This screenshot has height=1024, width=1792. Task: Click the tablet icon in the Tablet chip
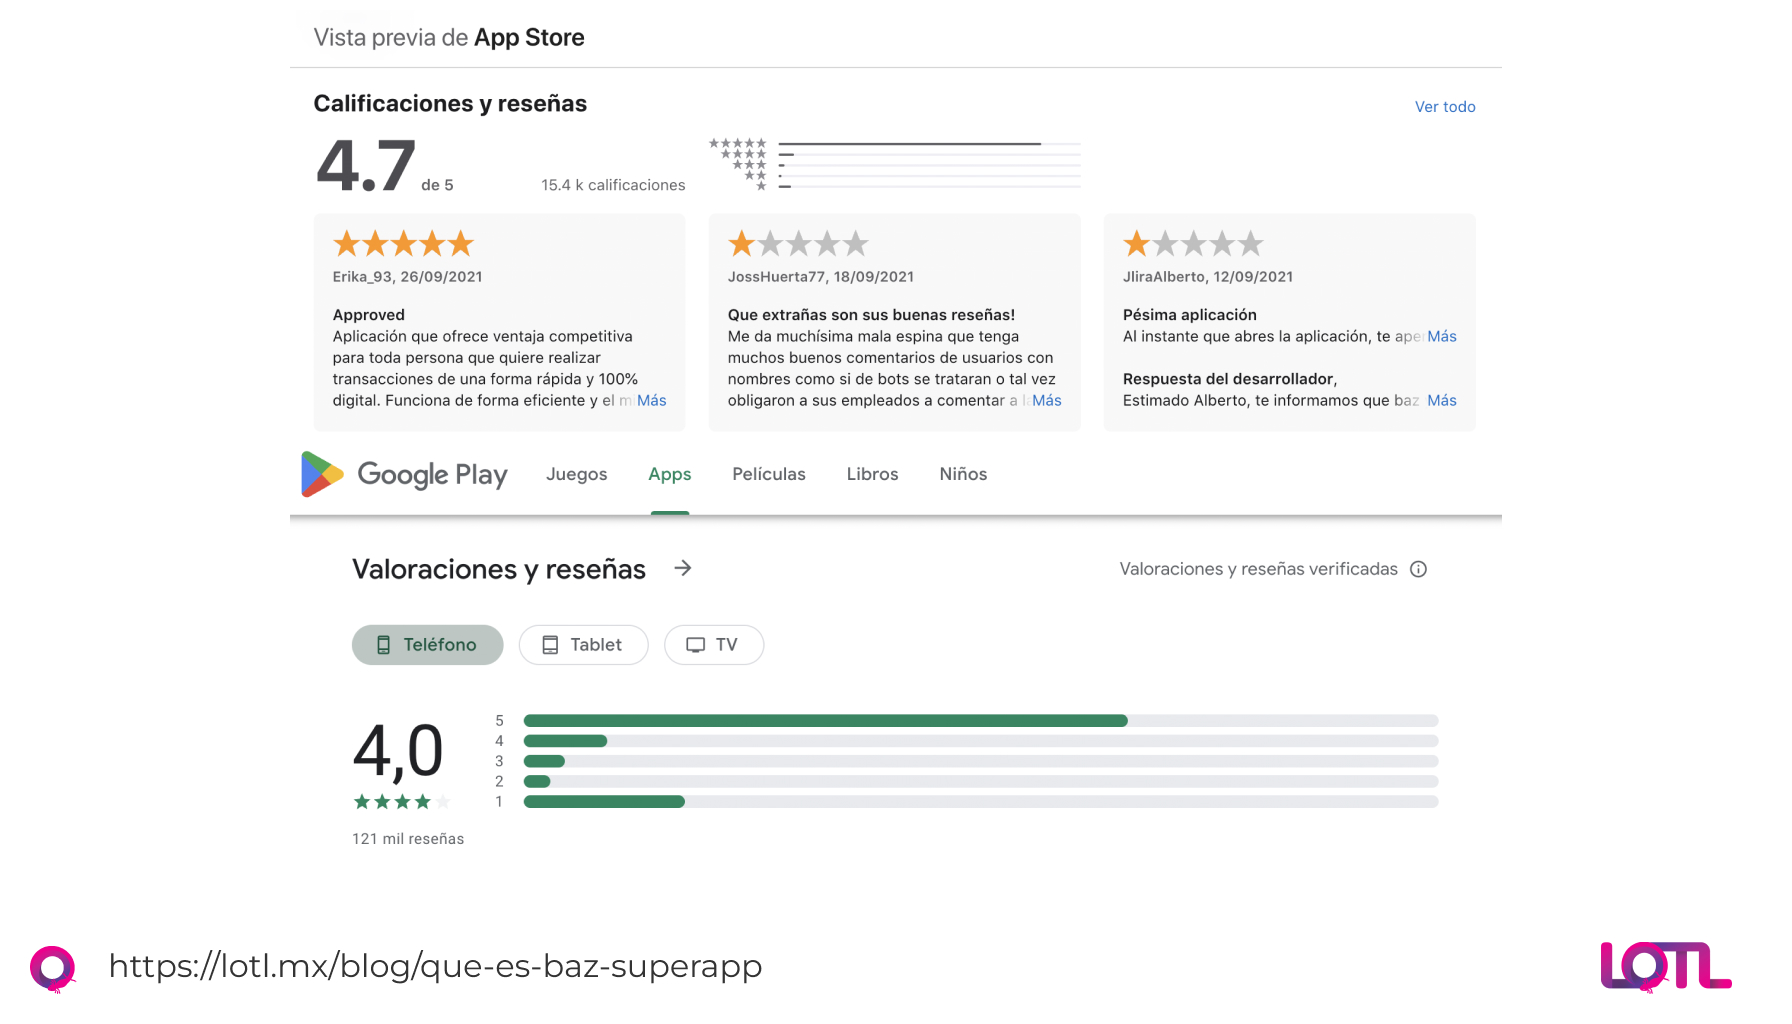551,645
